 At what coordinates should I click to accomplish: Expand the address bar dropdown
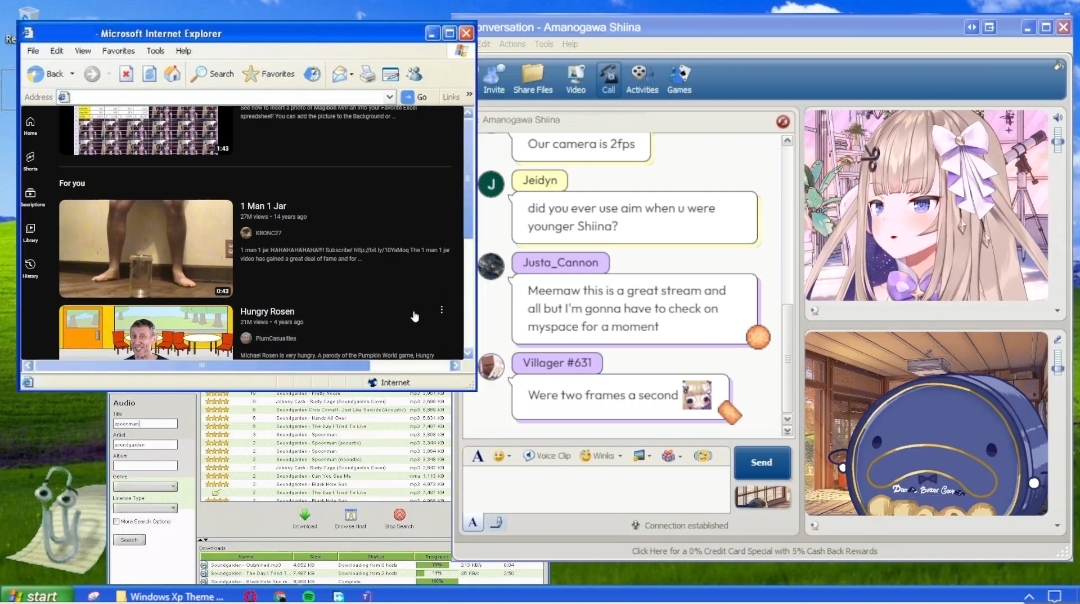point(390,97)
